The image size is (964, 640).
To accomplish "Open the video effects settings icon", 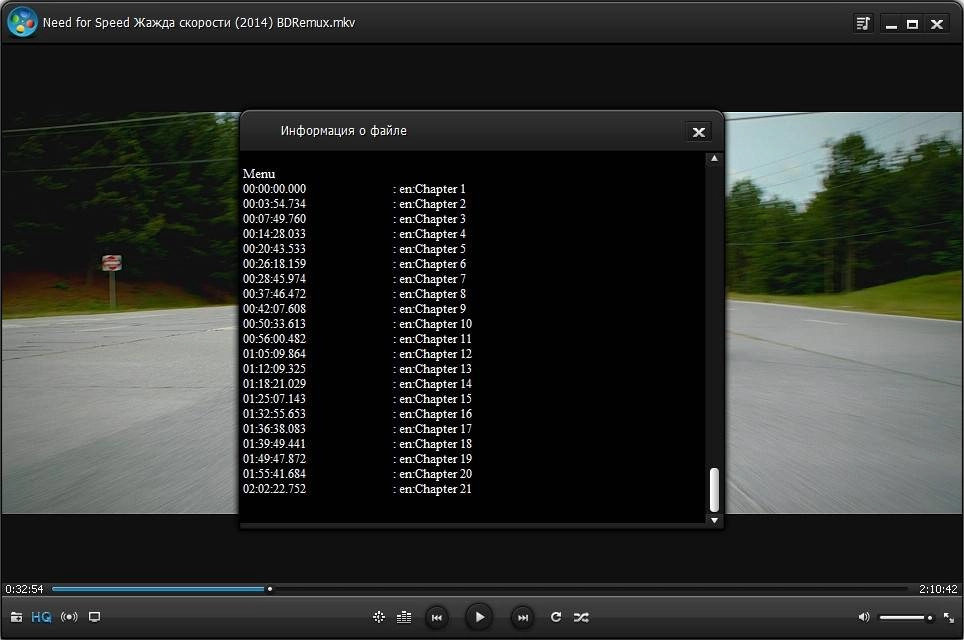I will (379, 617).
